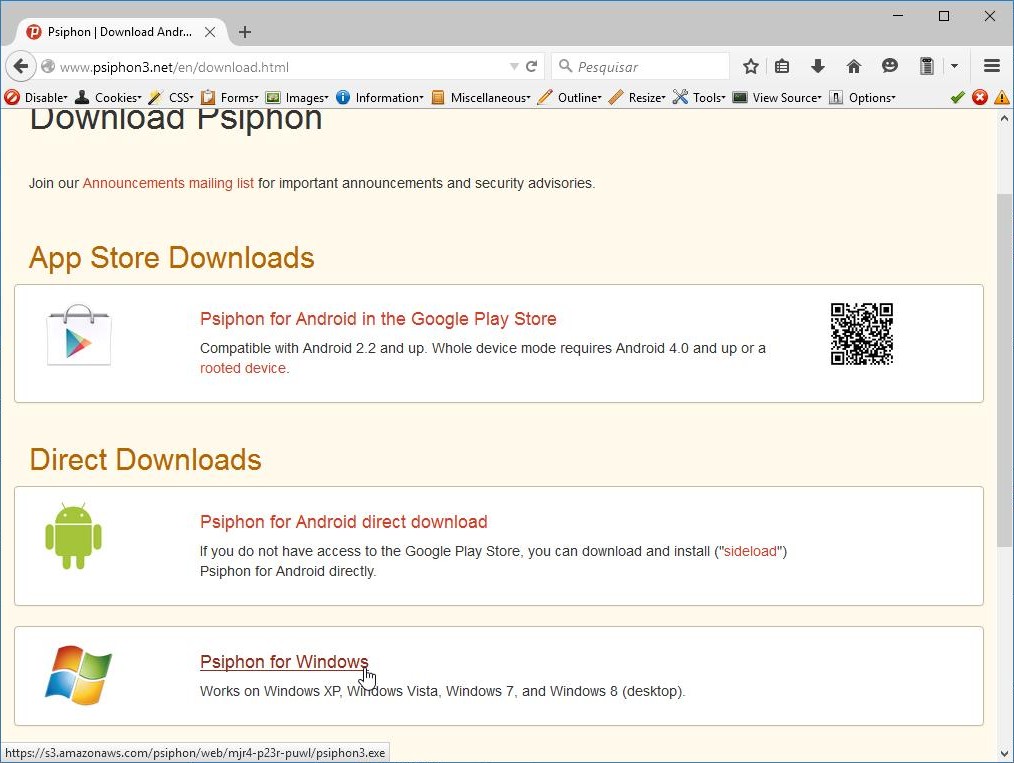Viewport: 1014px width, 763px height.
Task: Open the Cookies toolbar menu
Action: click(108, 98)
